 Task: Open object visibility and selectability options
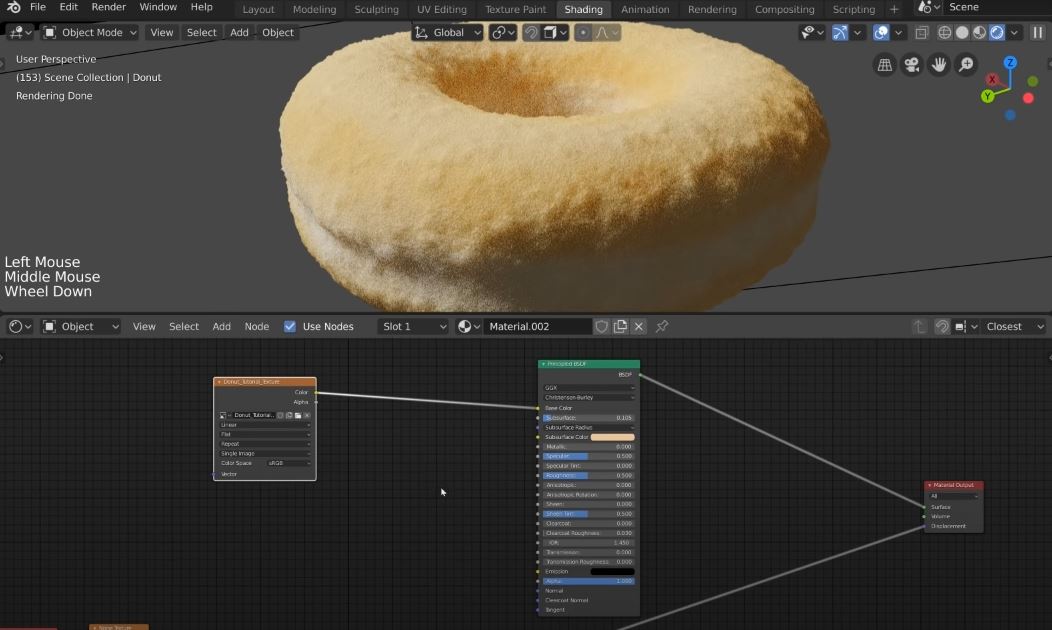click(x=812, y=32)
